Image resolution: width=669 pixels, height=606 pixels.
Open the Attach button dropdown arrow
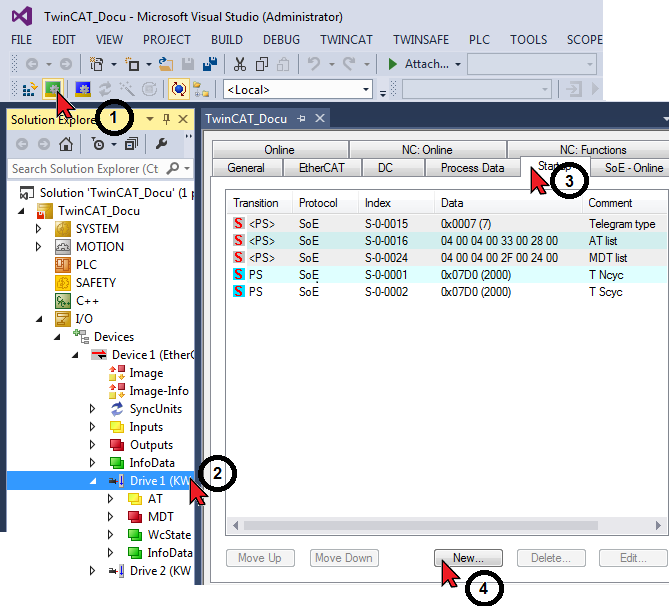pyautogui.click(x=458, y=64)
